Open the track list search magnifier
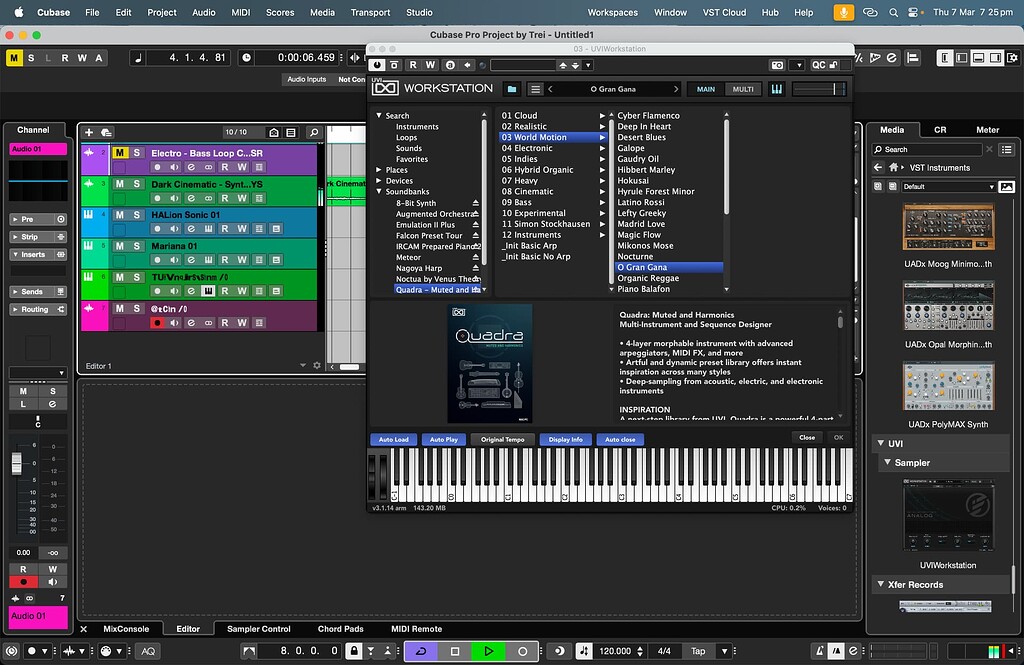This screenshot has width=1024, height=665. click(x=314, y=132)
